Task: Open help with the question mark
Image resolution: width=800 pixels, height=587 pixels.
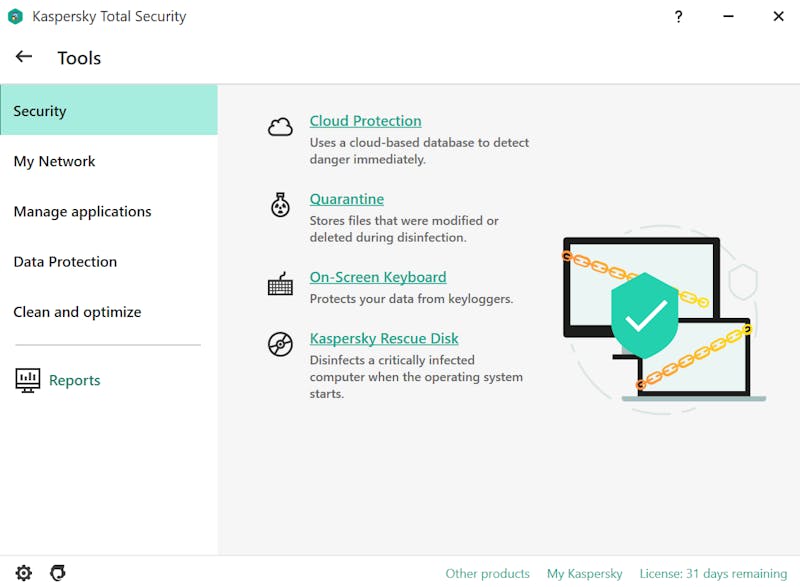Action: pyautogui.click(x=678, y=17)
